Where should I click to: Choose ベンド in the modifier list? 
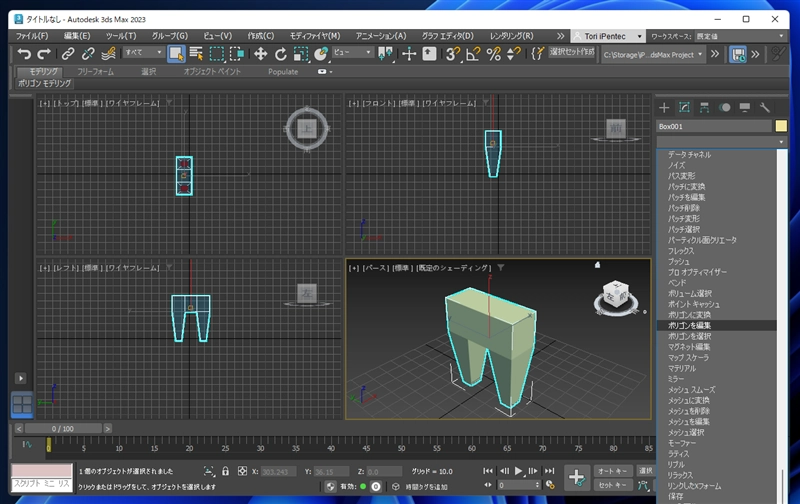716,283
